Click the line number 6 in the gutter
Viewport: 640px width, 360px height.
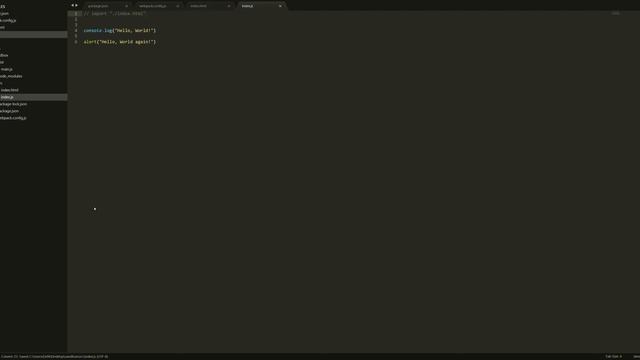click(x=76, y=42)
